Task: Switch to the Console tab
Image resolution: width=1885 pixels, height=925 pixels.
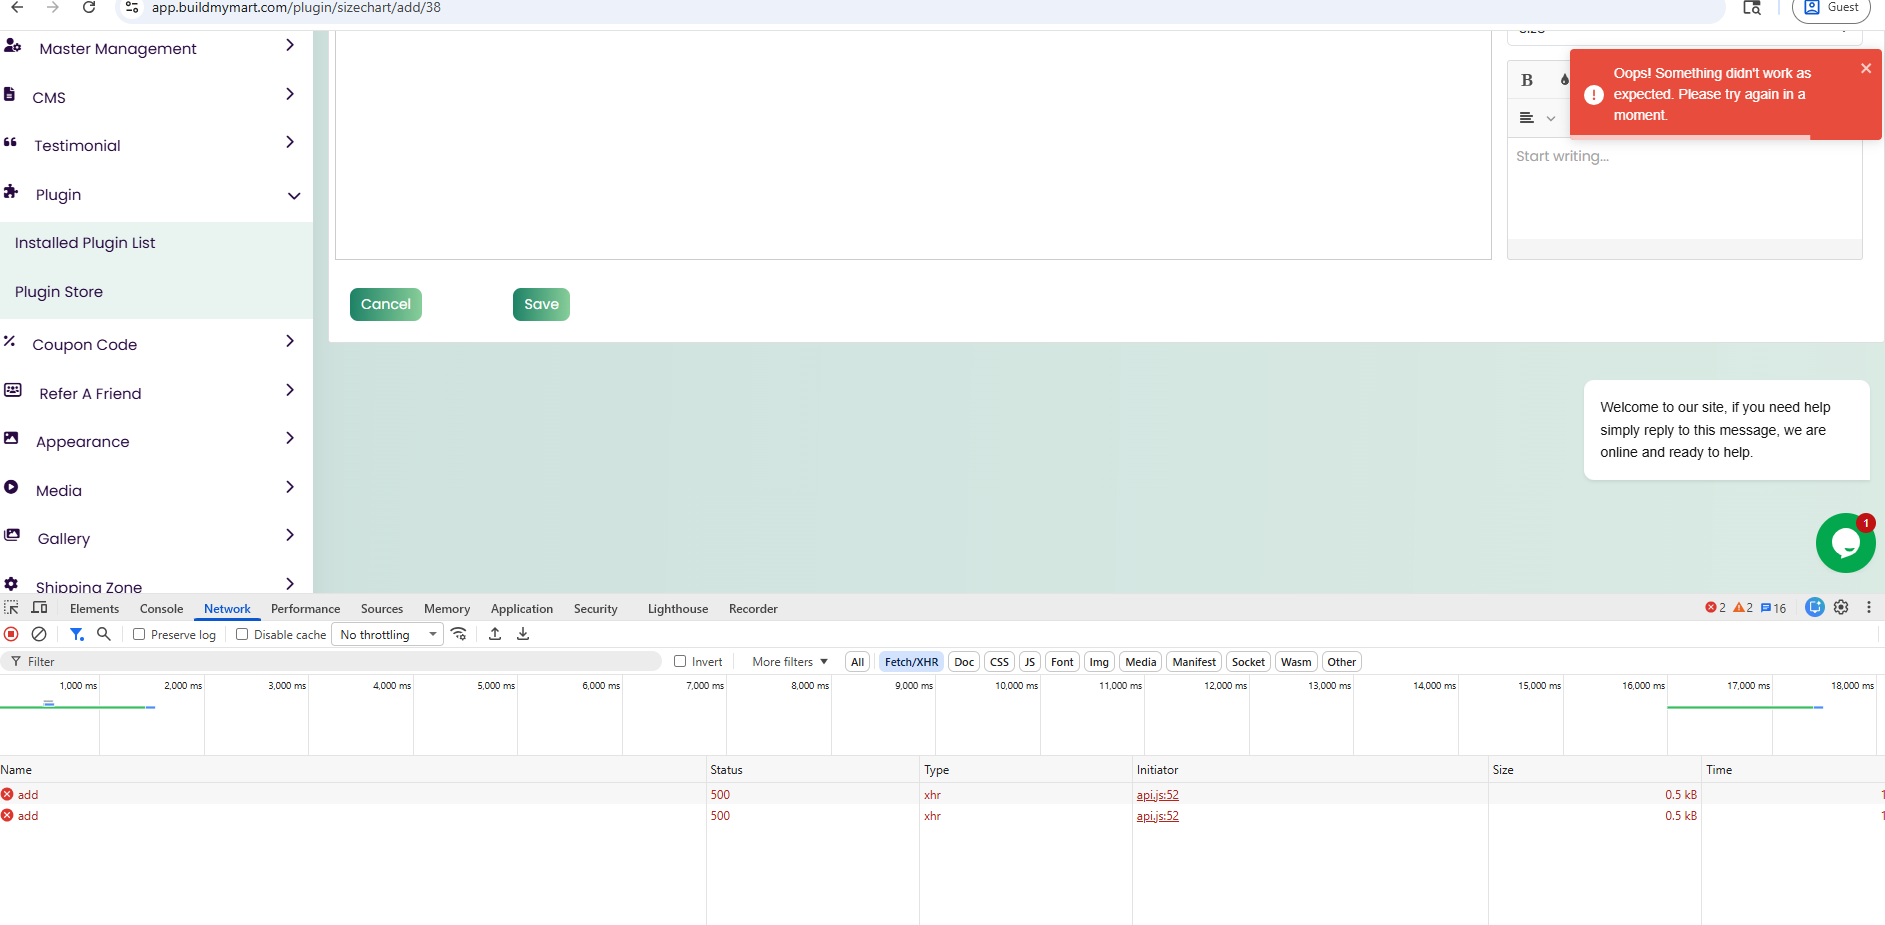Action: tap(161, 609)
